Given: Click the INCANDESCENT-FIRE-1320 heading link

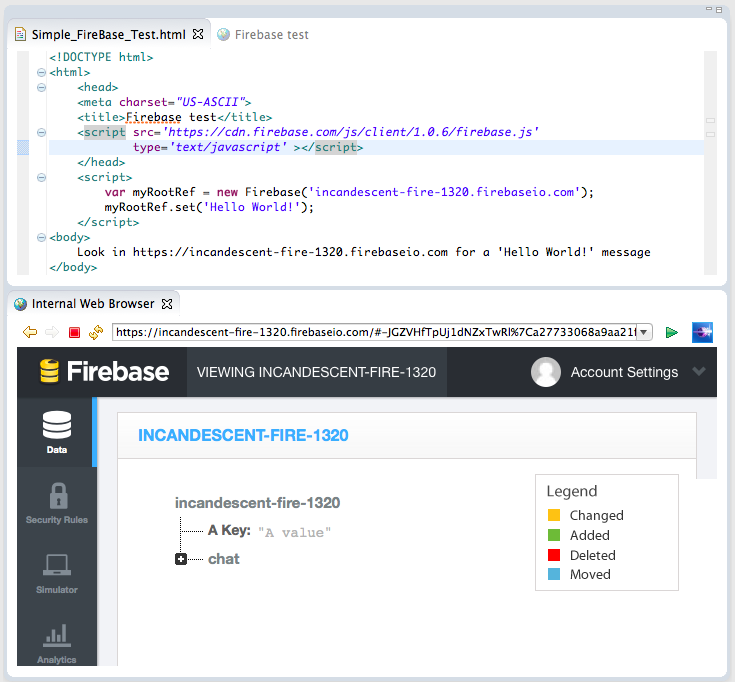Looking at the screenshot, I should tap(243, 435).
